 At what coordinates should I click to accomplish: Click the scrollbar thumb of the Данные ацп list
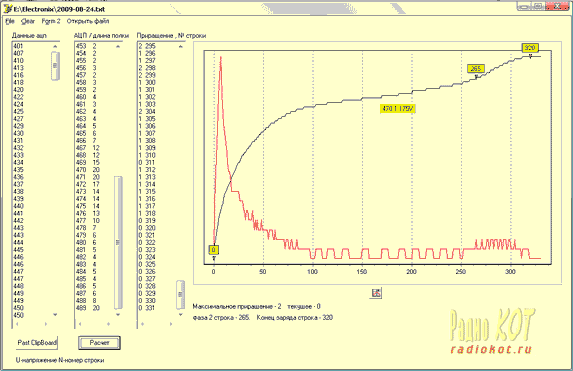point(55,66)
